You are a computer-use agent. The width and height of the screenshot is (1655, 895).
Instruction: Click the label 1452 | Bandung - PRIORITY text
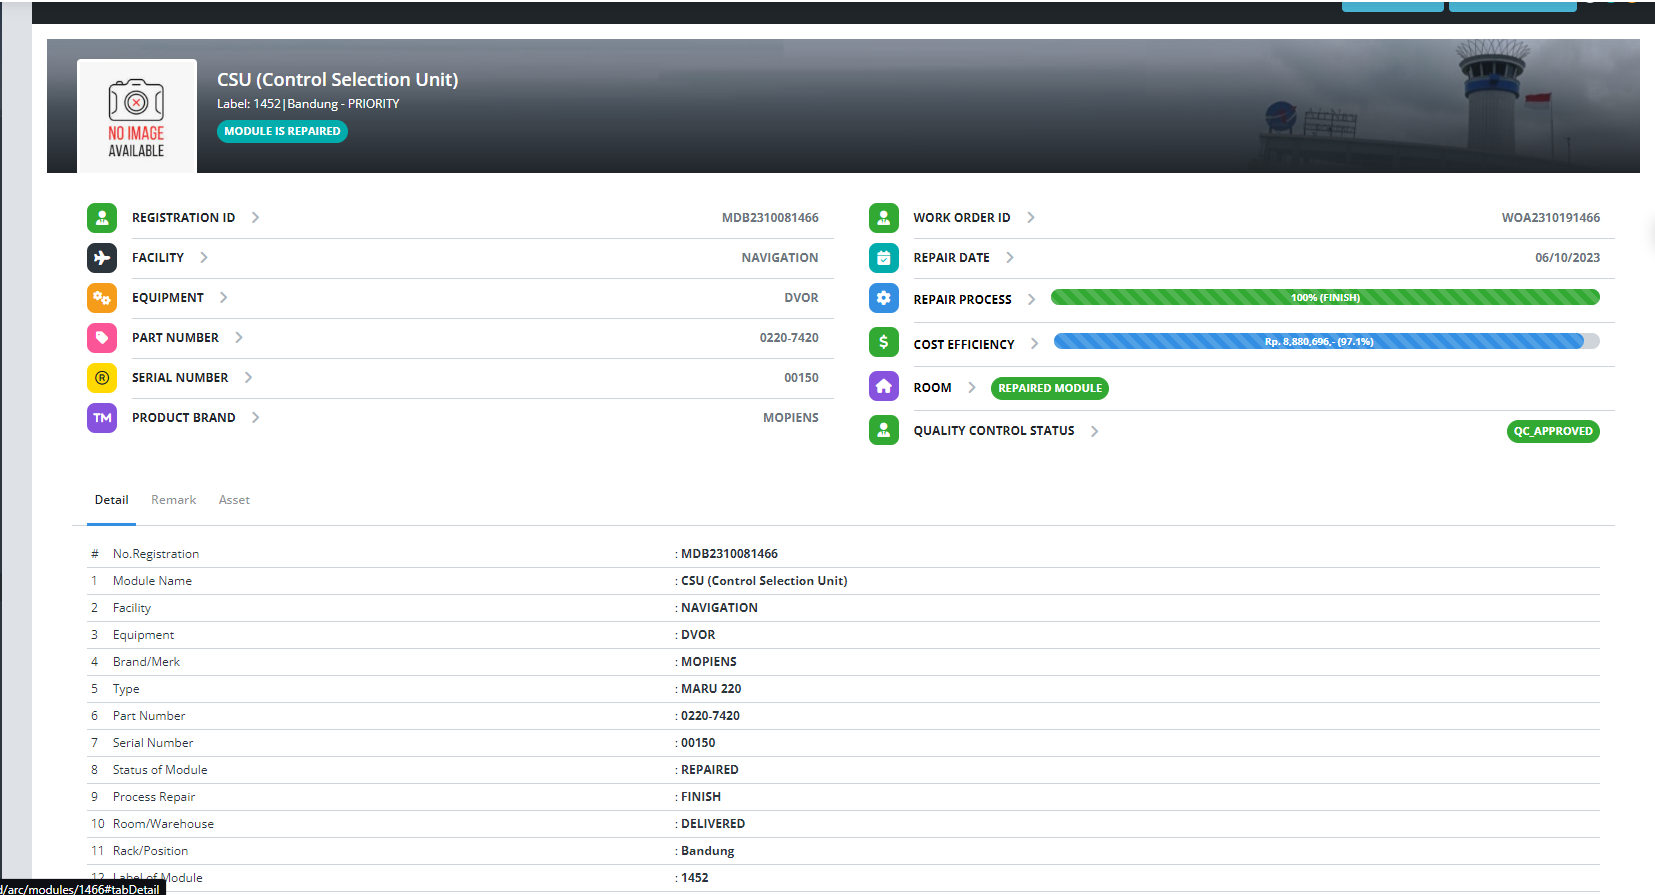pos(308,104)
